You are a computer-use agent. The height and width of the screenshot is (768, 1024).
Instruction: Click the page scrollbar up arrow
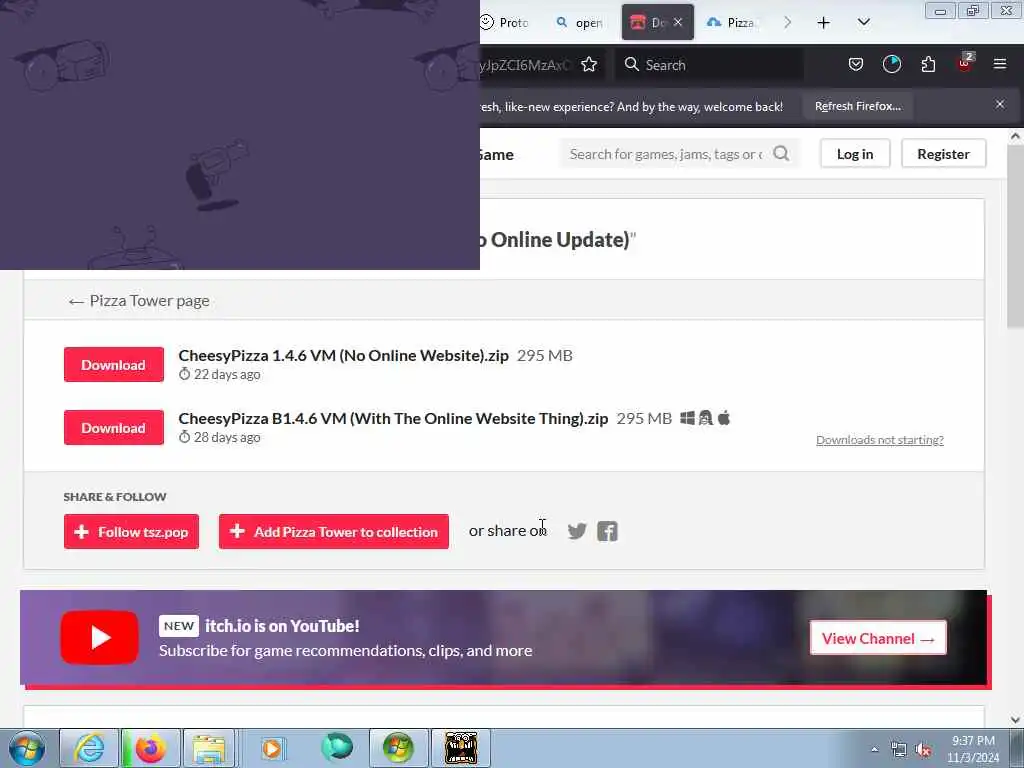pyautogui.click(x=1015, y=136)
